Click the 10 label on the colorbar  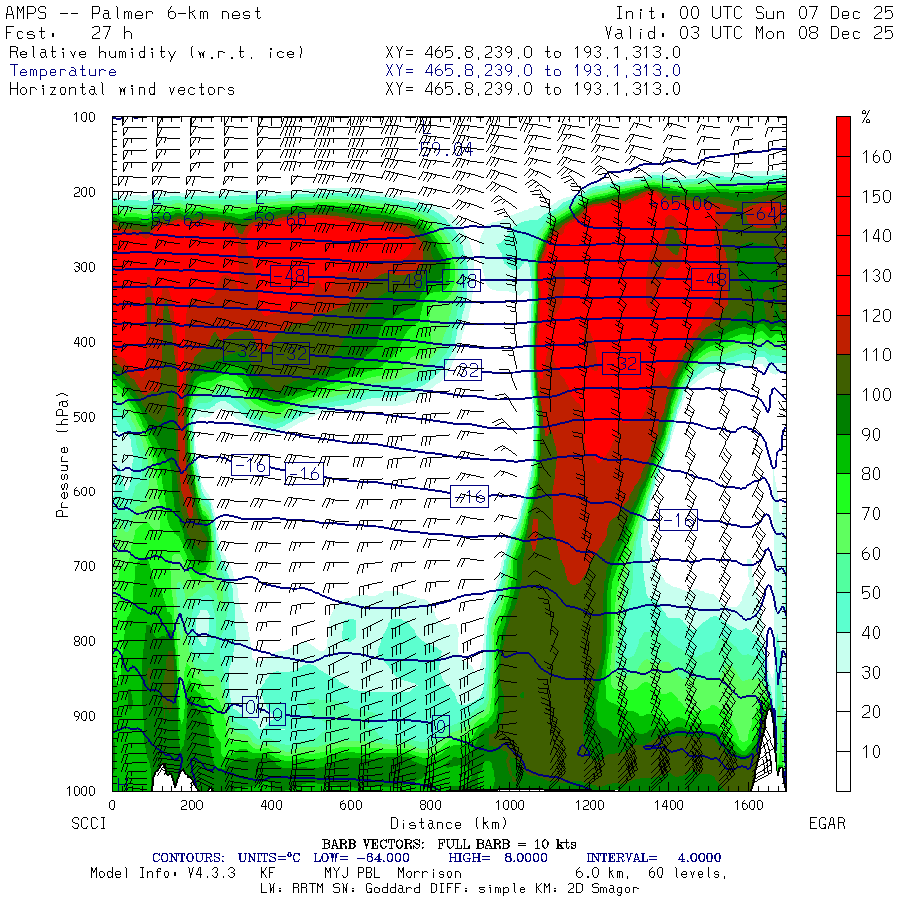click(x=871, y=751)
